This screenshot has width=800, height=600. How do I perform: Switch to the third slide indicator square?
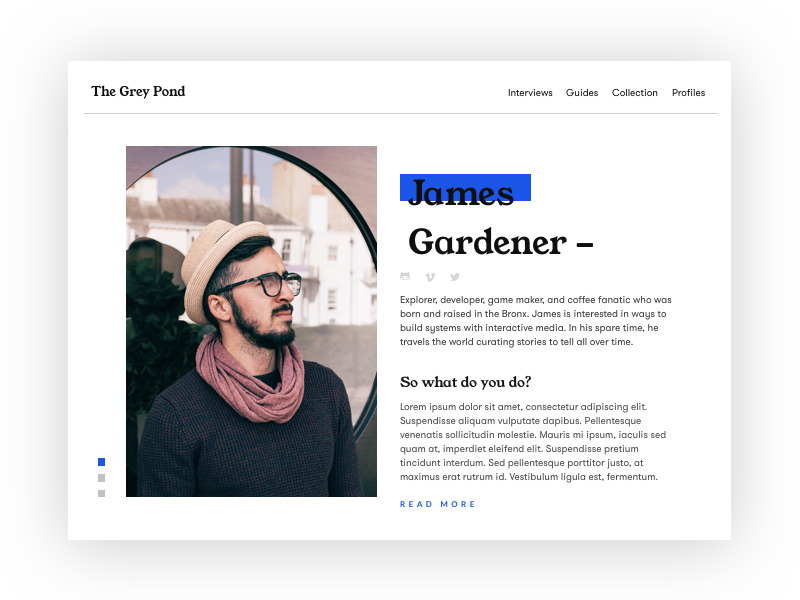click(102, 493)
